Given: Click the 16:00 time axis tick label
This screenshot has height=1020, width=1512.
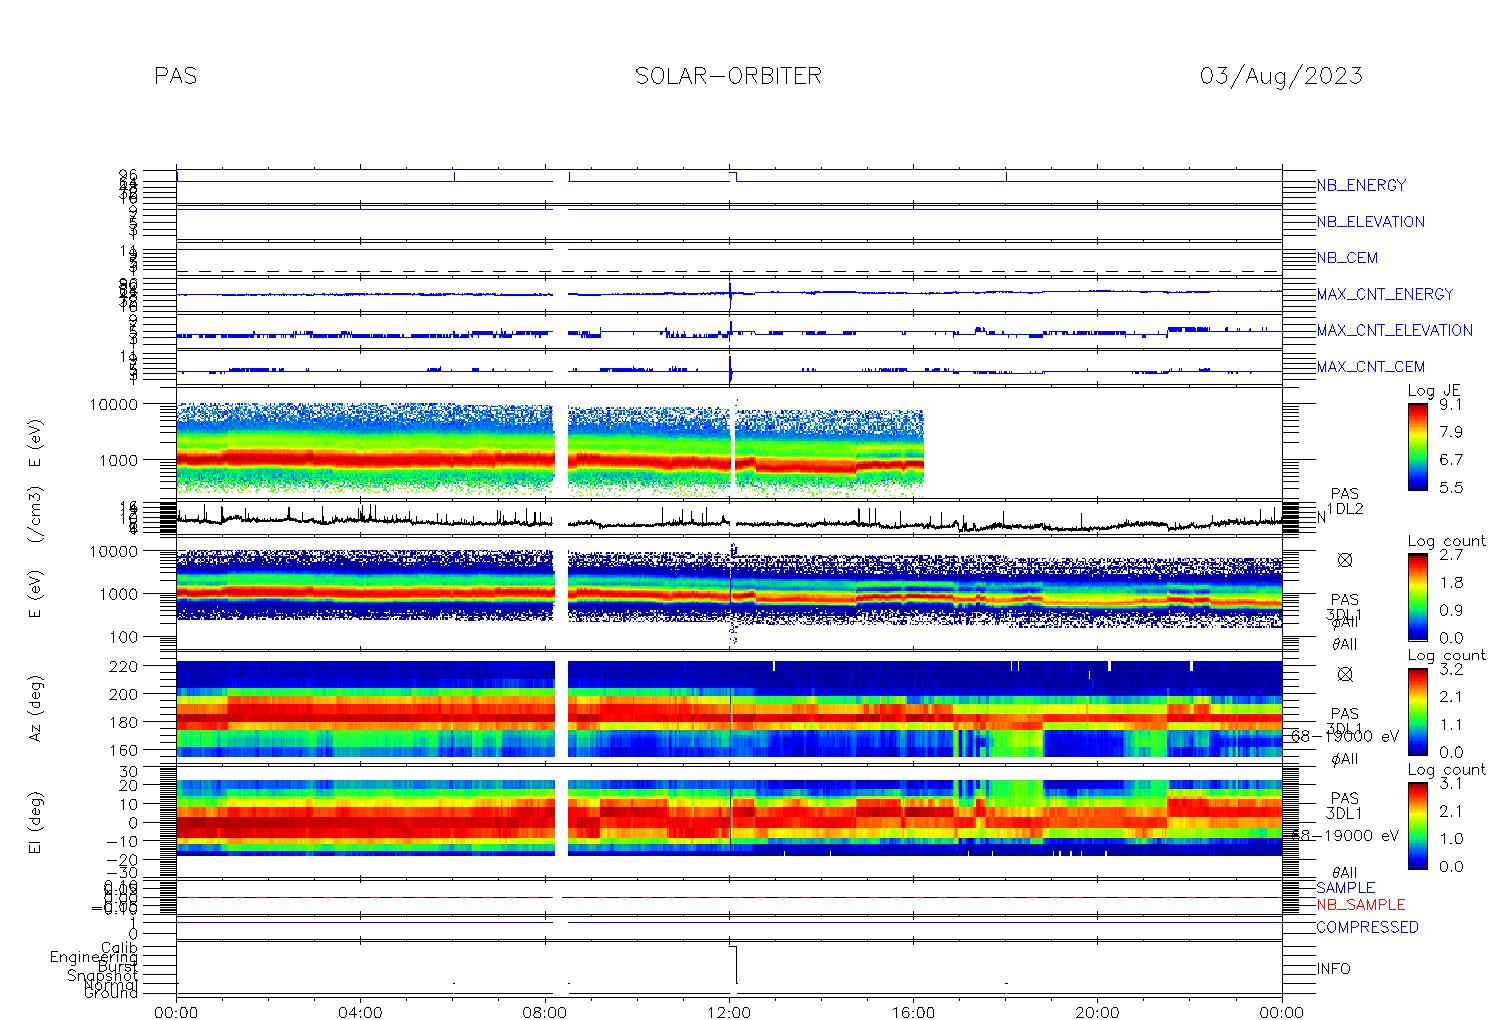Looking at the screenshot, I should [x=913, y=1012].
